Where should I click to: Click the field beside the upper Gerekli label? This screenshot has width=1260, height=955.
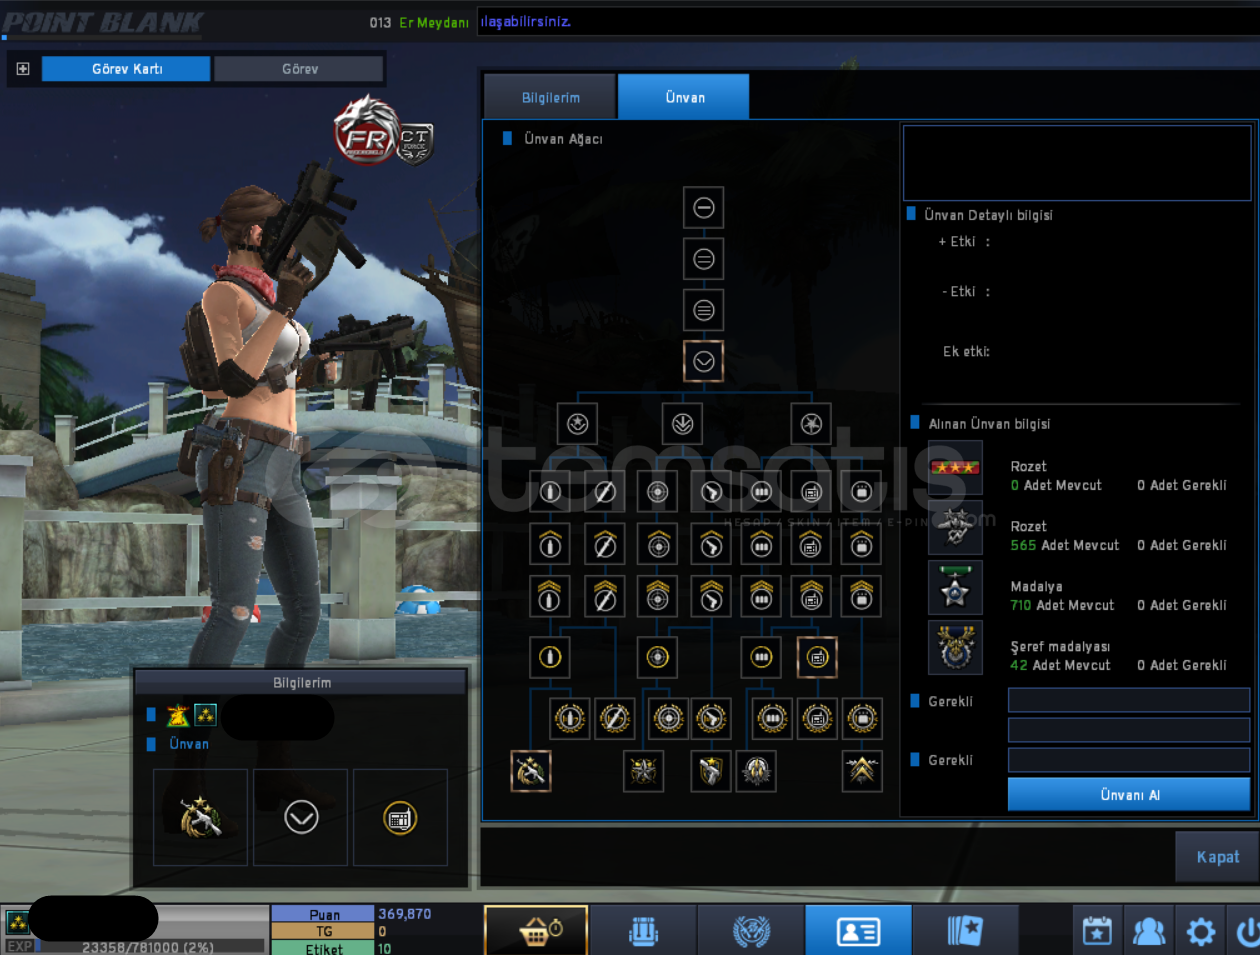pos(1129,700)
